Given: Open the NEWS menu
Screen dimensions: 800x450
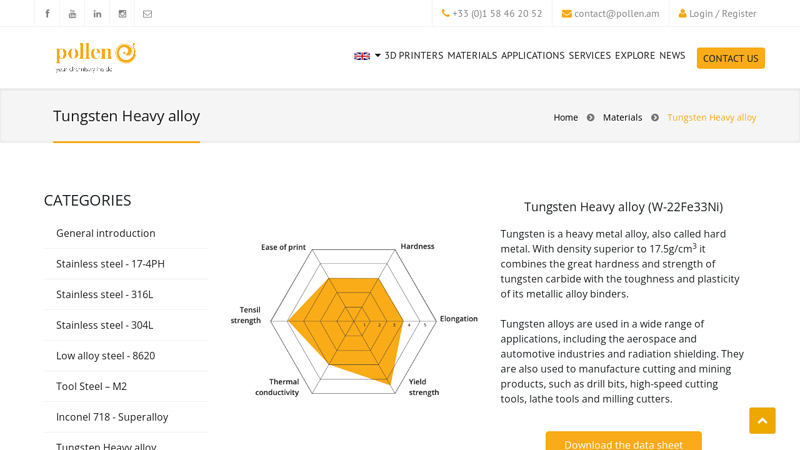Looking at the screenshot, I should click(x=672, y=56).
